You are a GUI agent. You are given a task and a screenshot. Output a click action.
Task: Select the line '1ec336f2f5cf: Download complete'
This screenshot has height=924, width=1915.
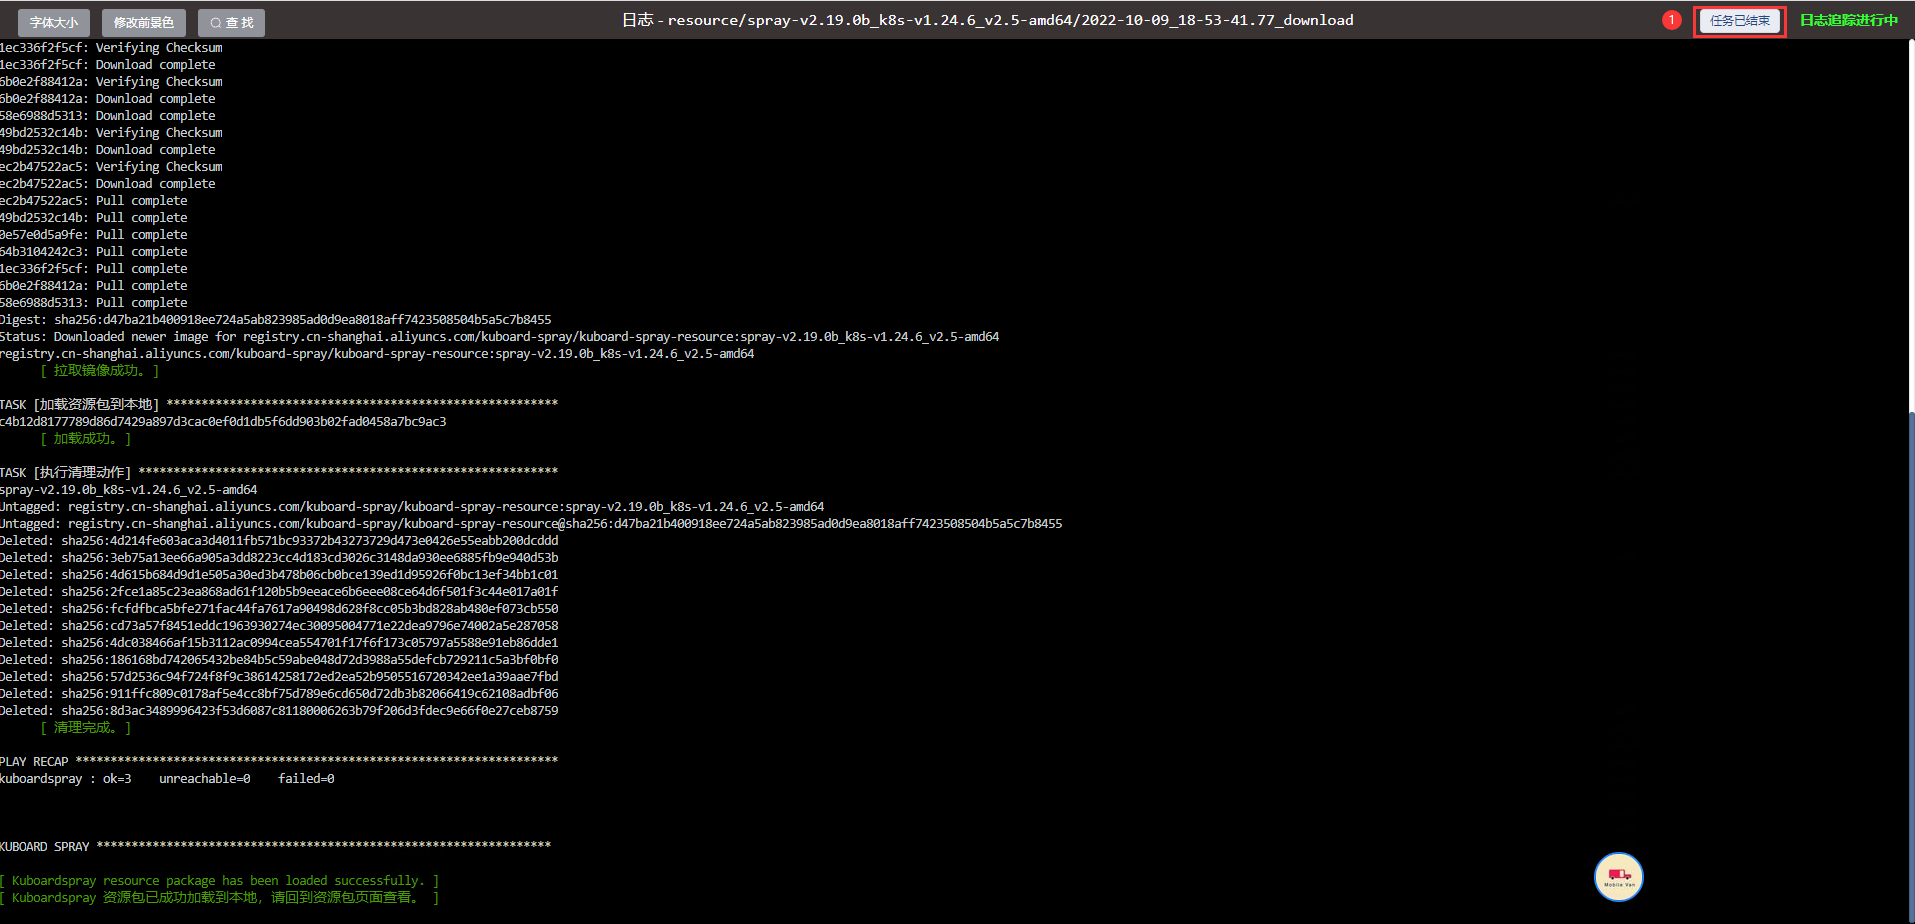point(108,65)
